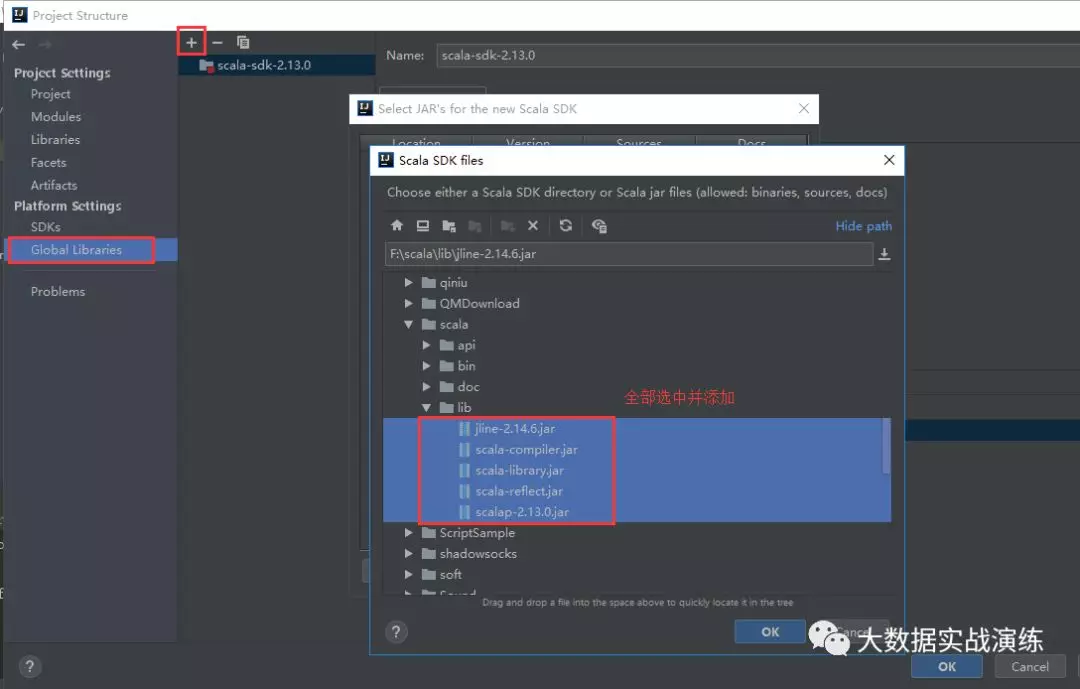Open help in Scala SDK files dialog

click(x=396, y=632)
